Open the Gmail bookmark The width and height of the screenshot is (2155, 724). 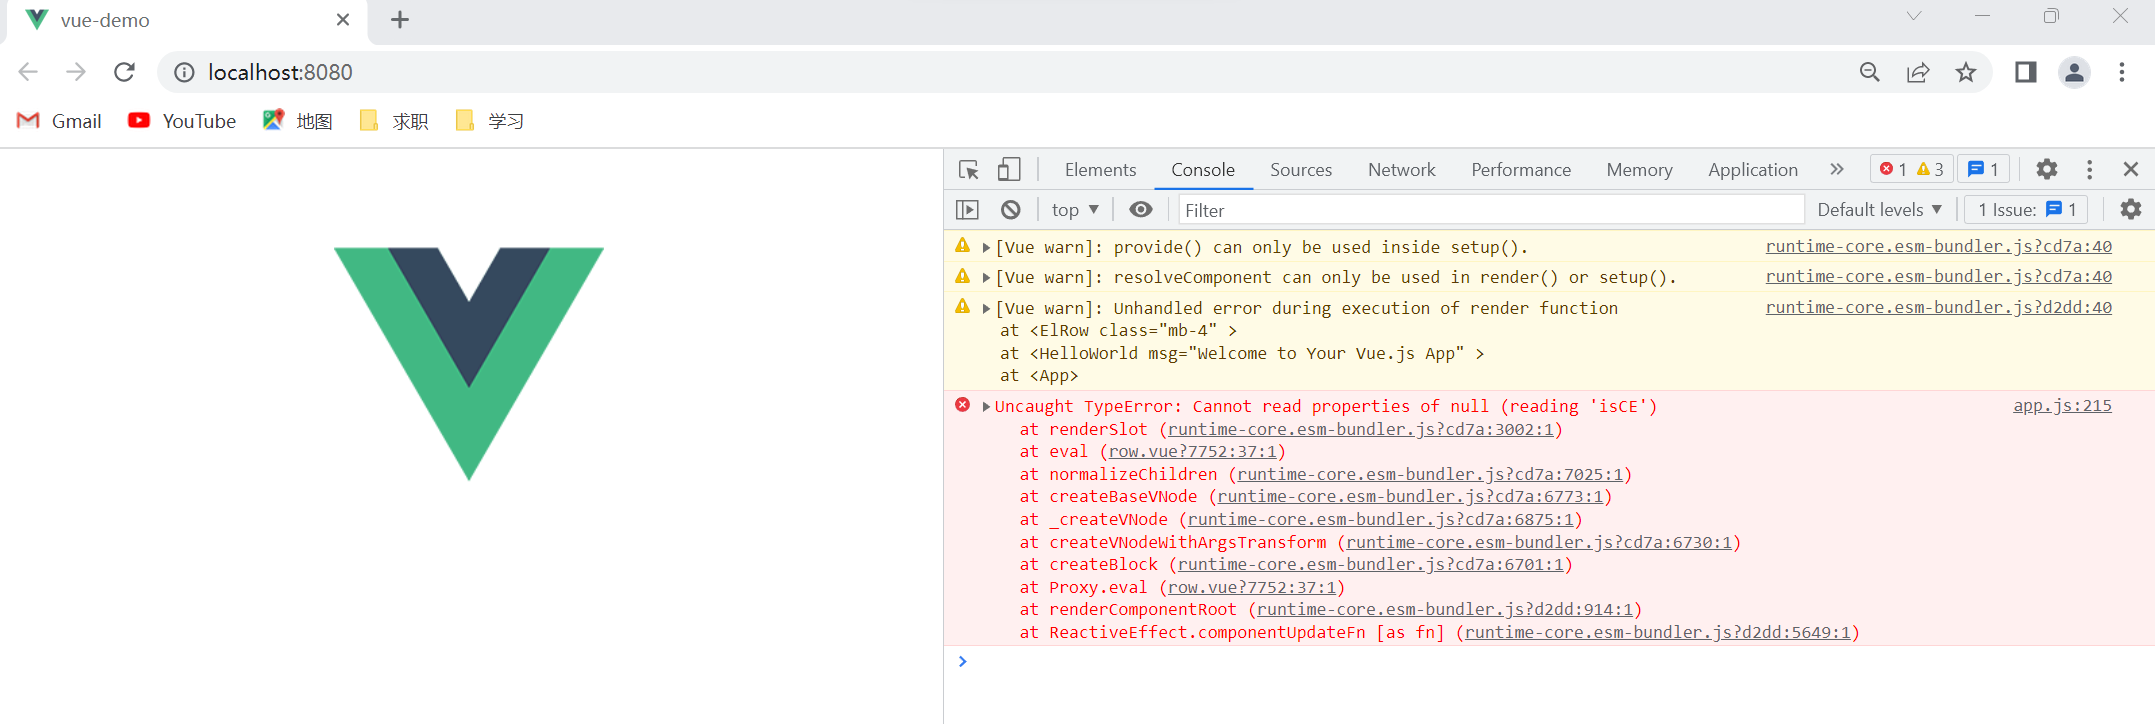tap(60, 121)
